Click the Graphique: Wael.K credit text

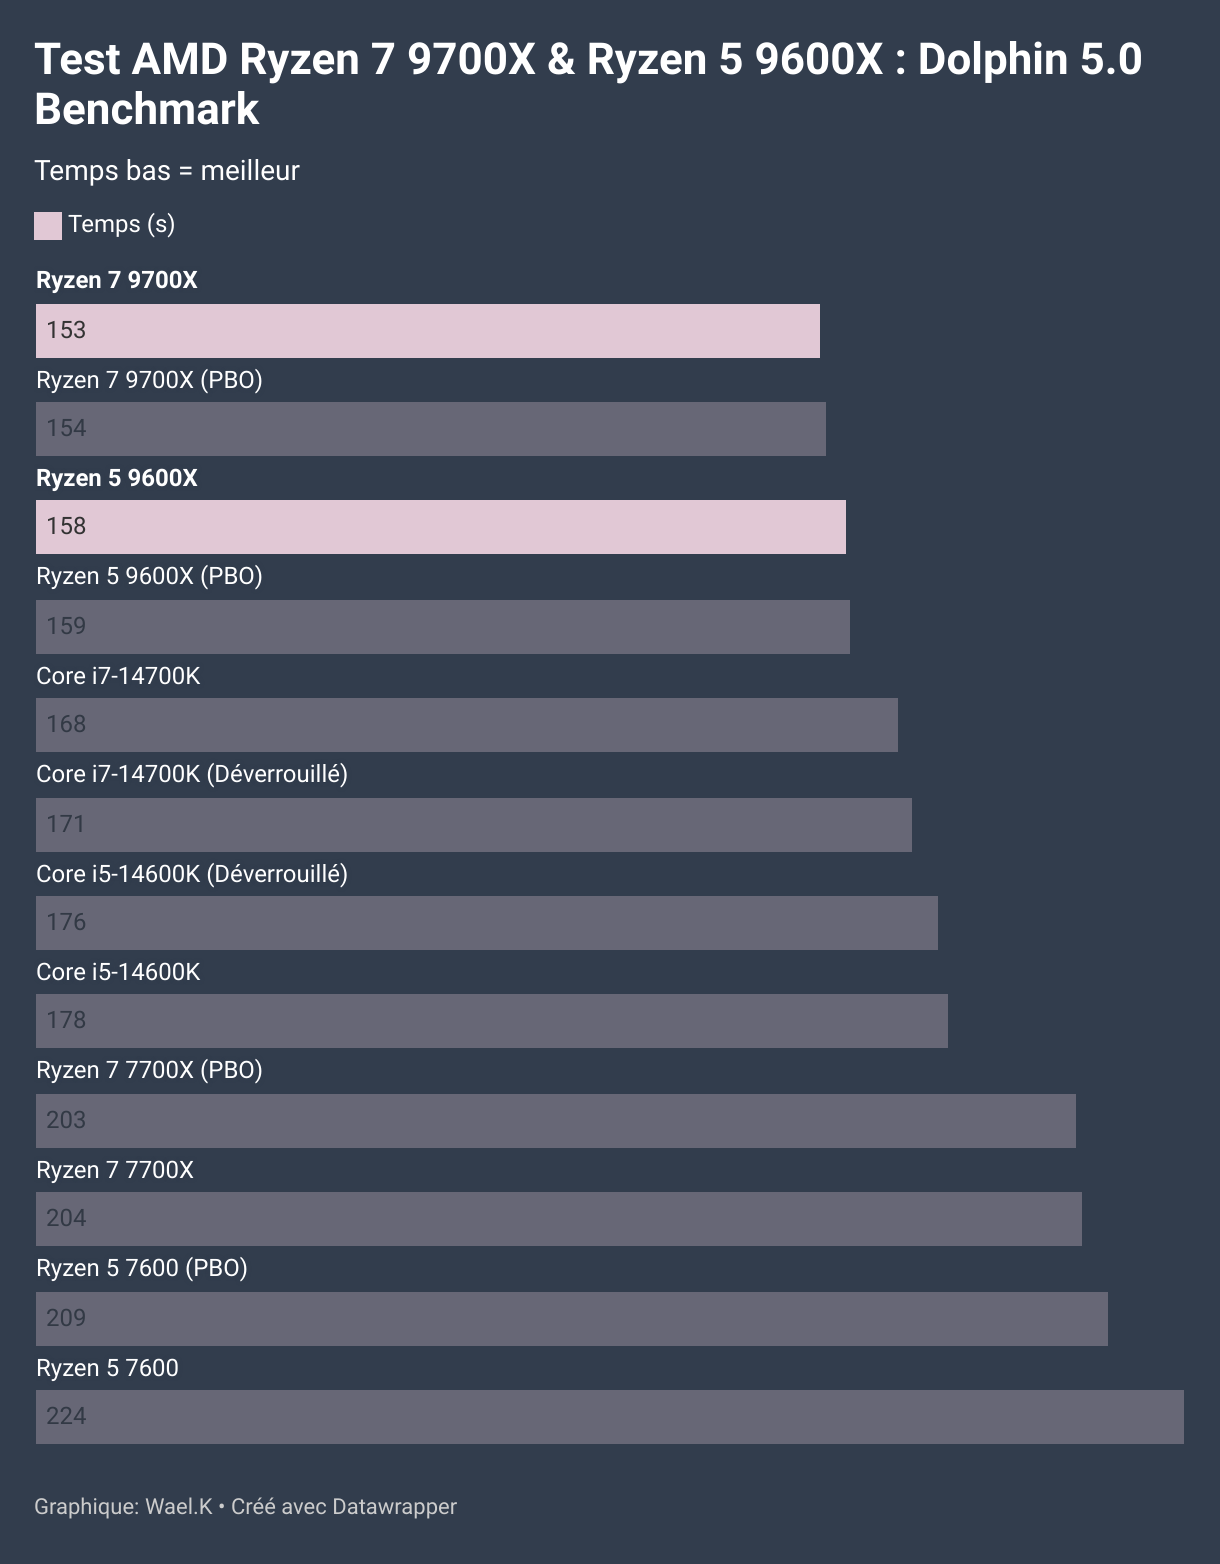point(123,1507)
